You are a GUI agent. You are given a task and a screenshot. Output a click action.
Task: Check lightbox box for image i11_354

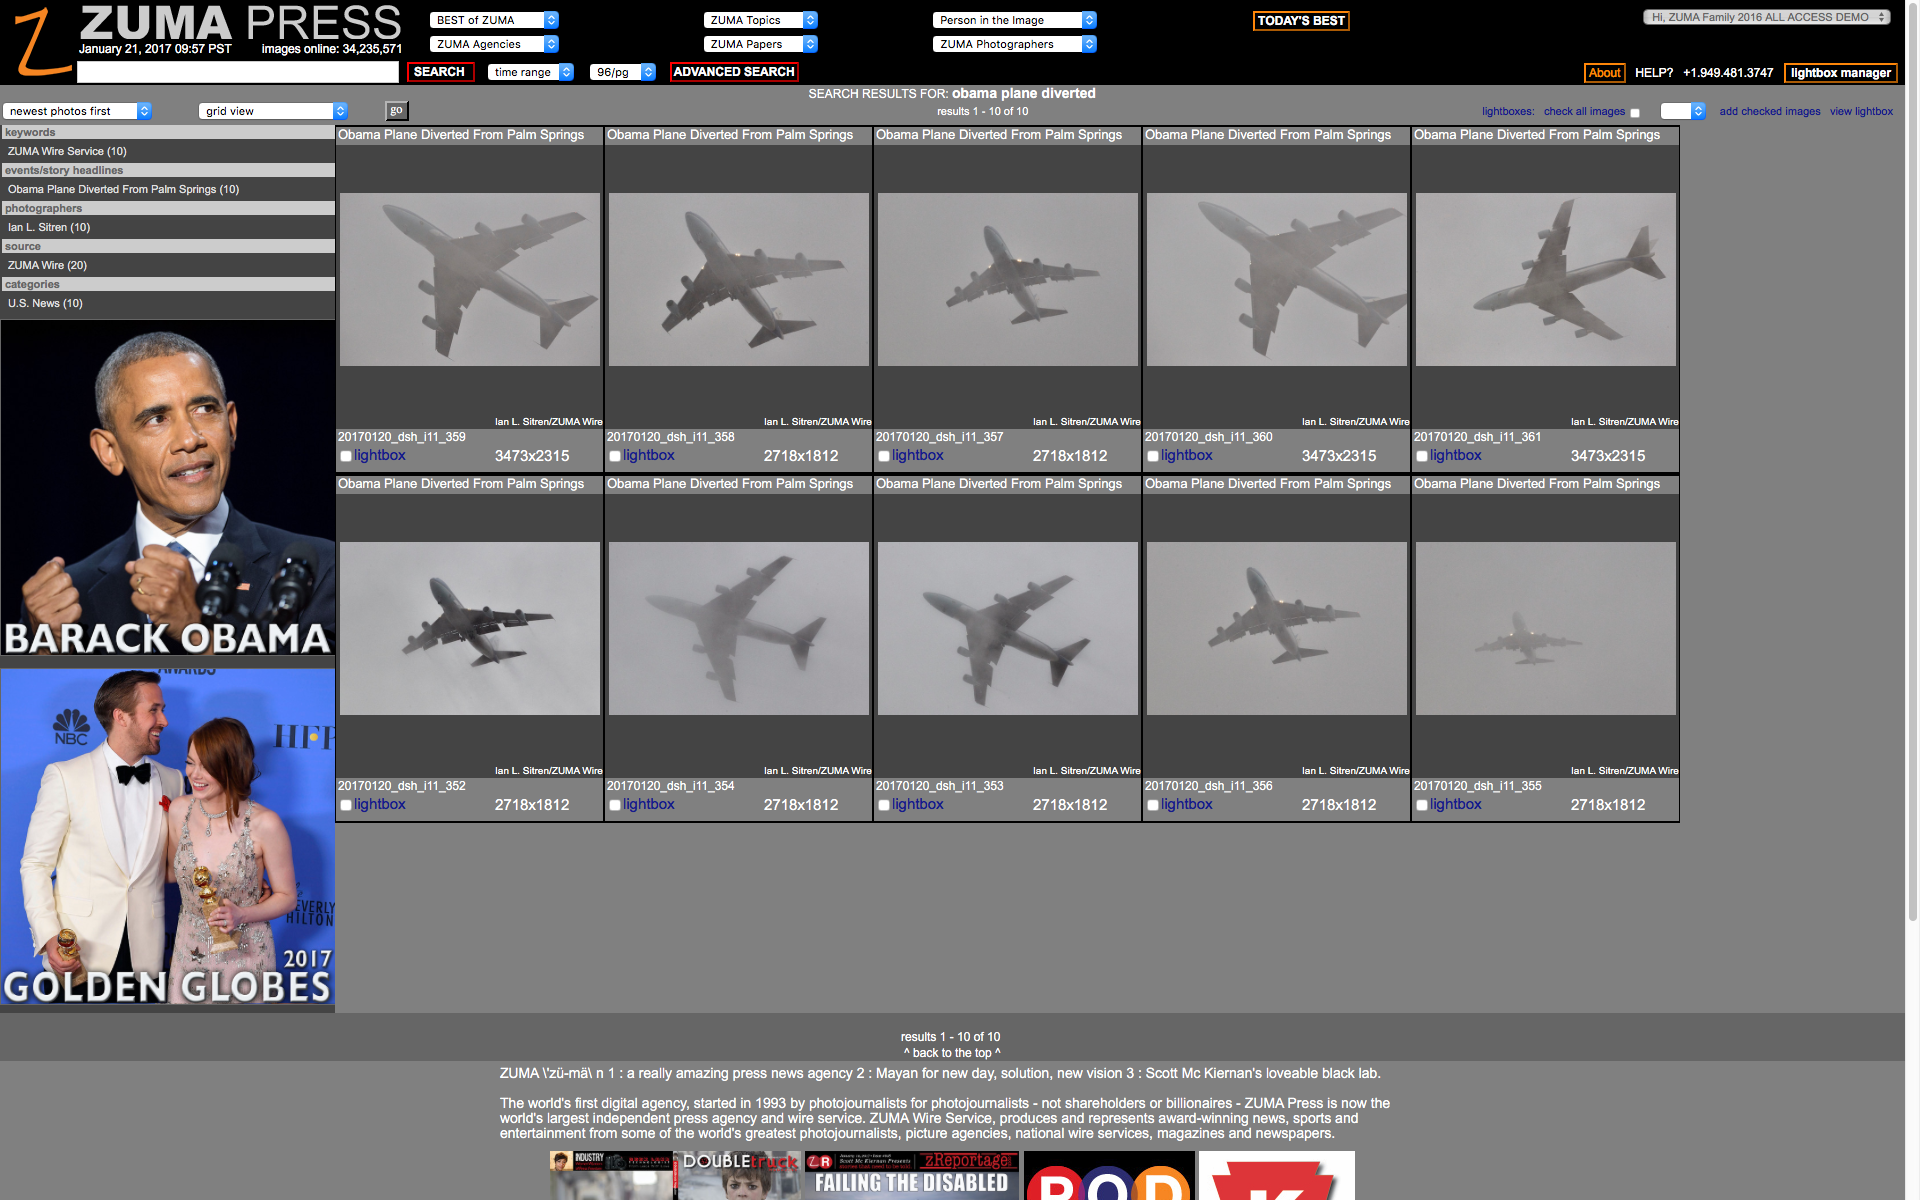[615, 805]
